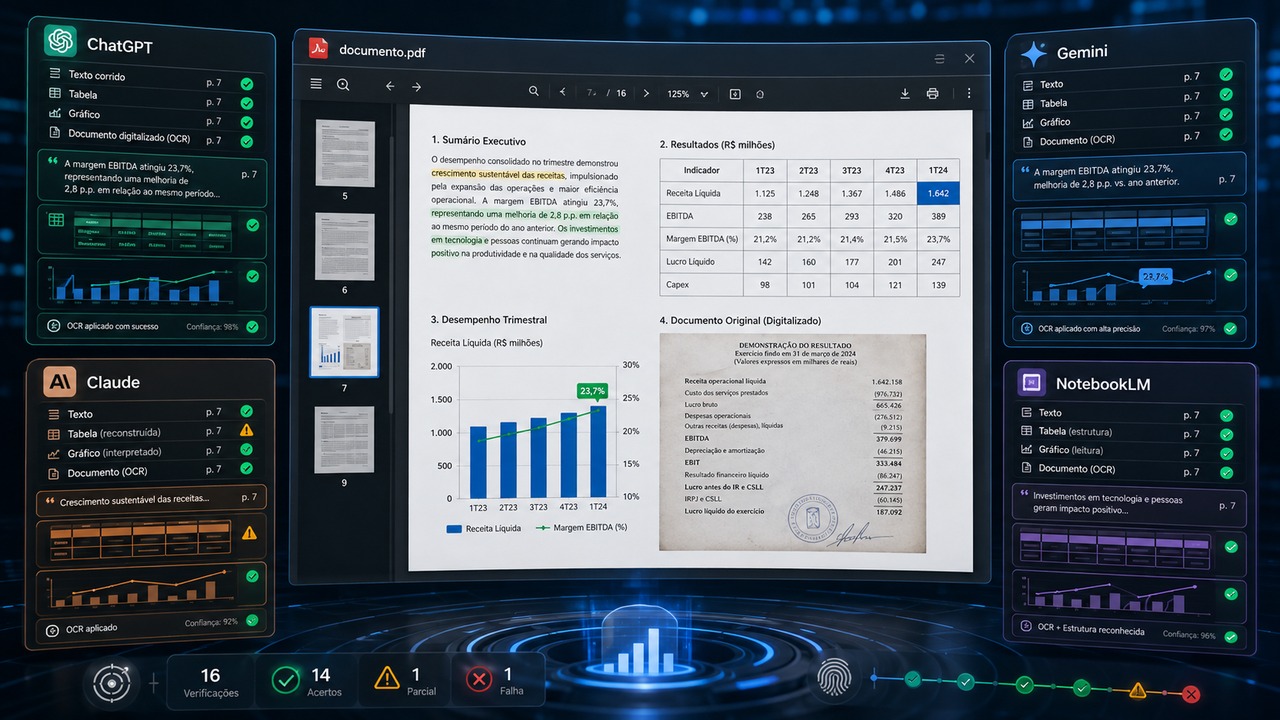Click the NotebookLM logo icon
Viewport: 1280px width, 720px height.
tap(1032, 383)
